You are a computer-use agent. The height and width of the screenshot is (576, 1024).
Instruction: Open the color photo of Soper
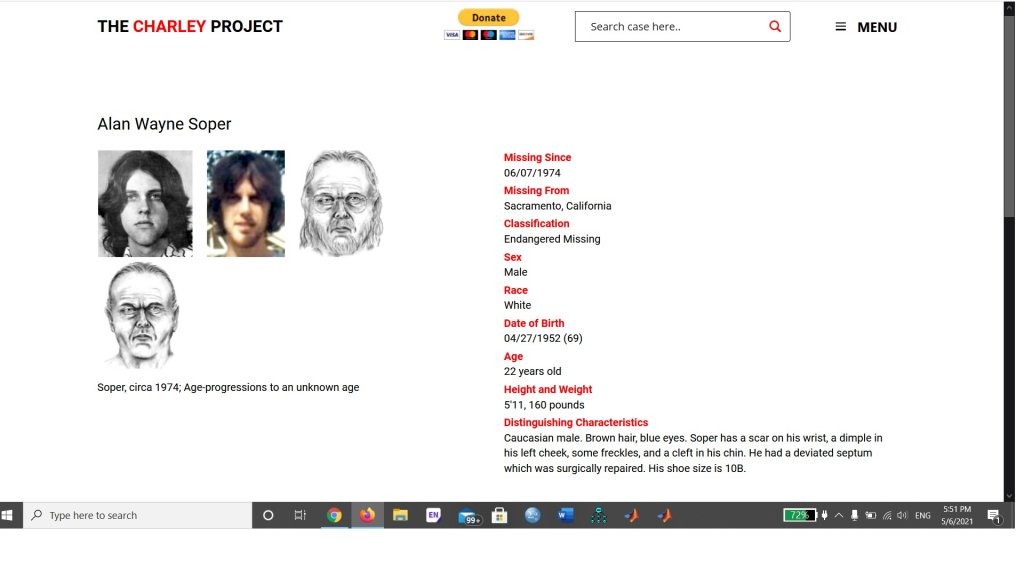246,203
